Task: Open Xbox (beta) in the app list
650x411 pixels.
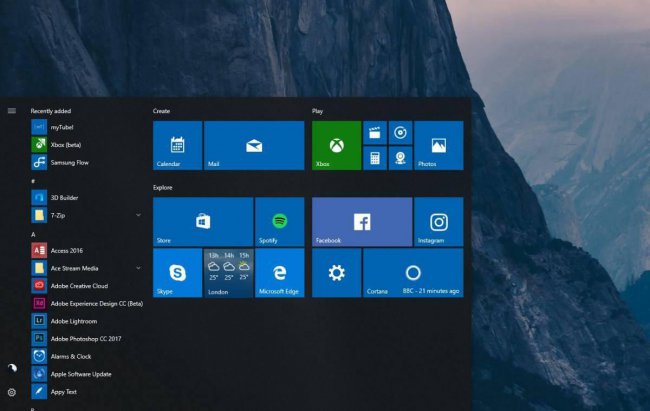Action: pyautogui.click(x=87, y=145)
